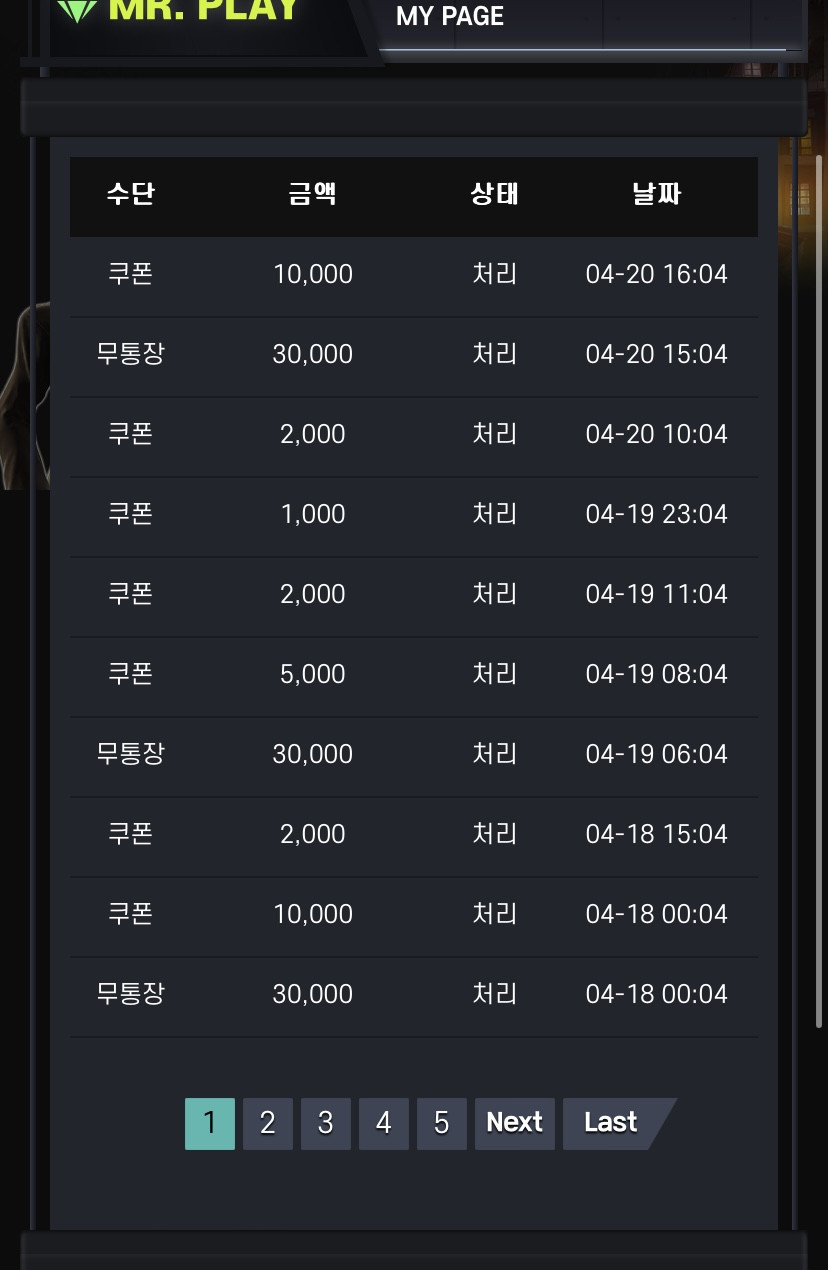The width and height of the screenshot is (828, 1270).
Task: Select the 04-20 16:04 쿠폰 row
Action: (413, 274)
